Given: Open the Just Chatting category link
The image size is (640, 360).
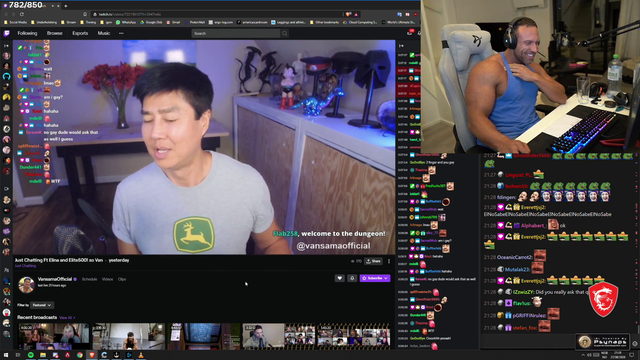Looking at the screenshot, I should coord(25,266).
